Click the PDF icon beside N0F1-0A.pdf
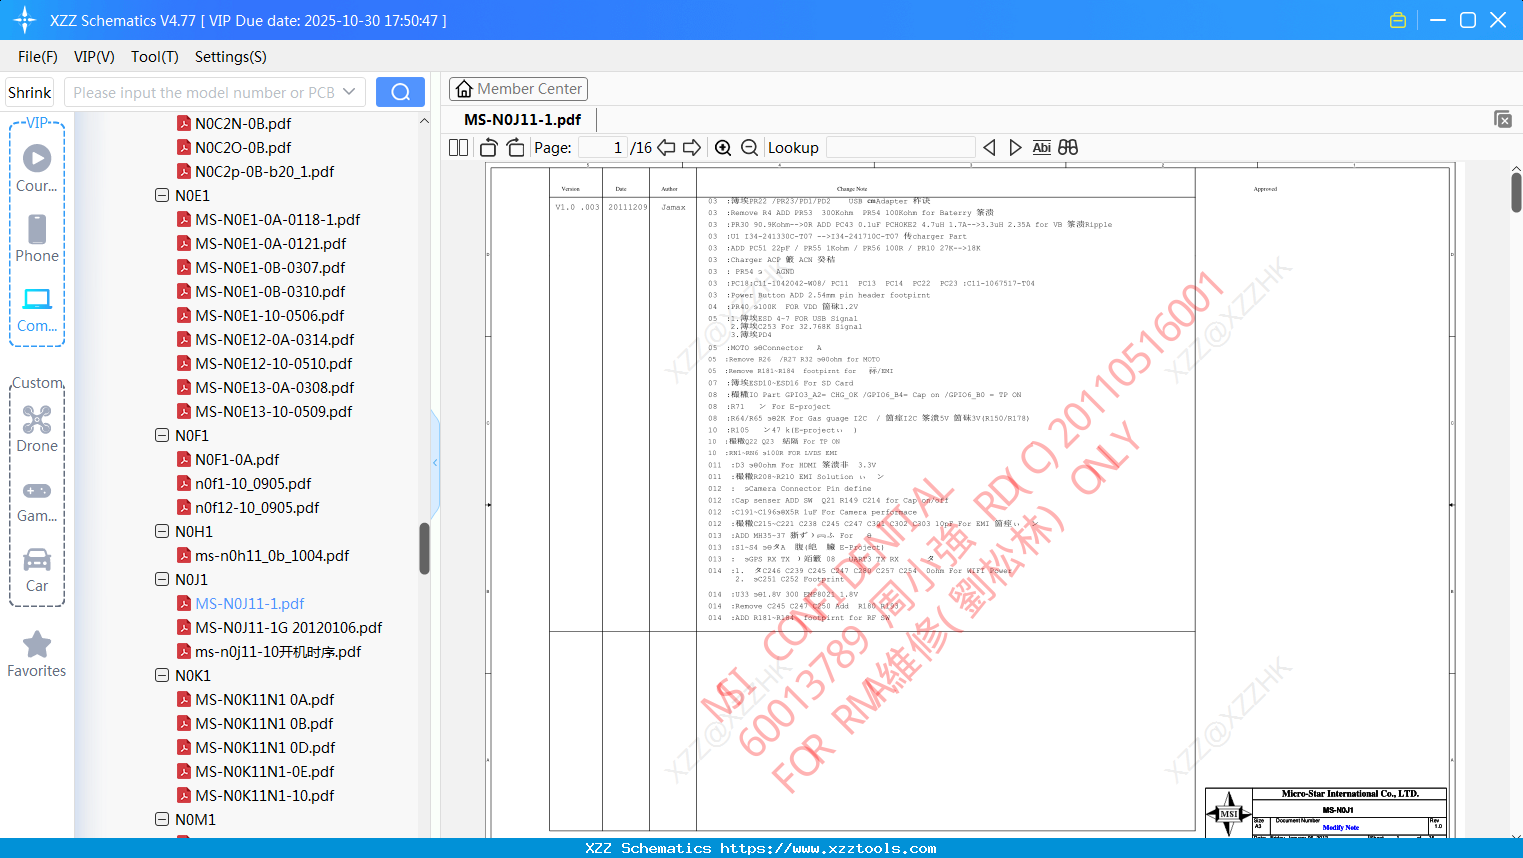This screenshot has width=1523, height=858. click(184, 460)
